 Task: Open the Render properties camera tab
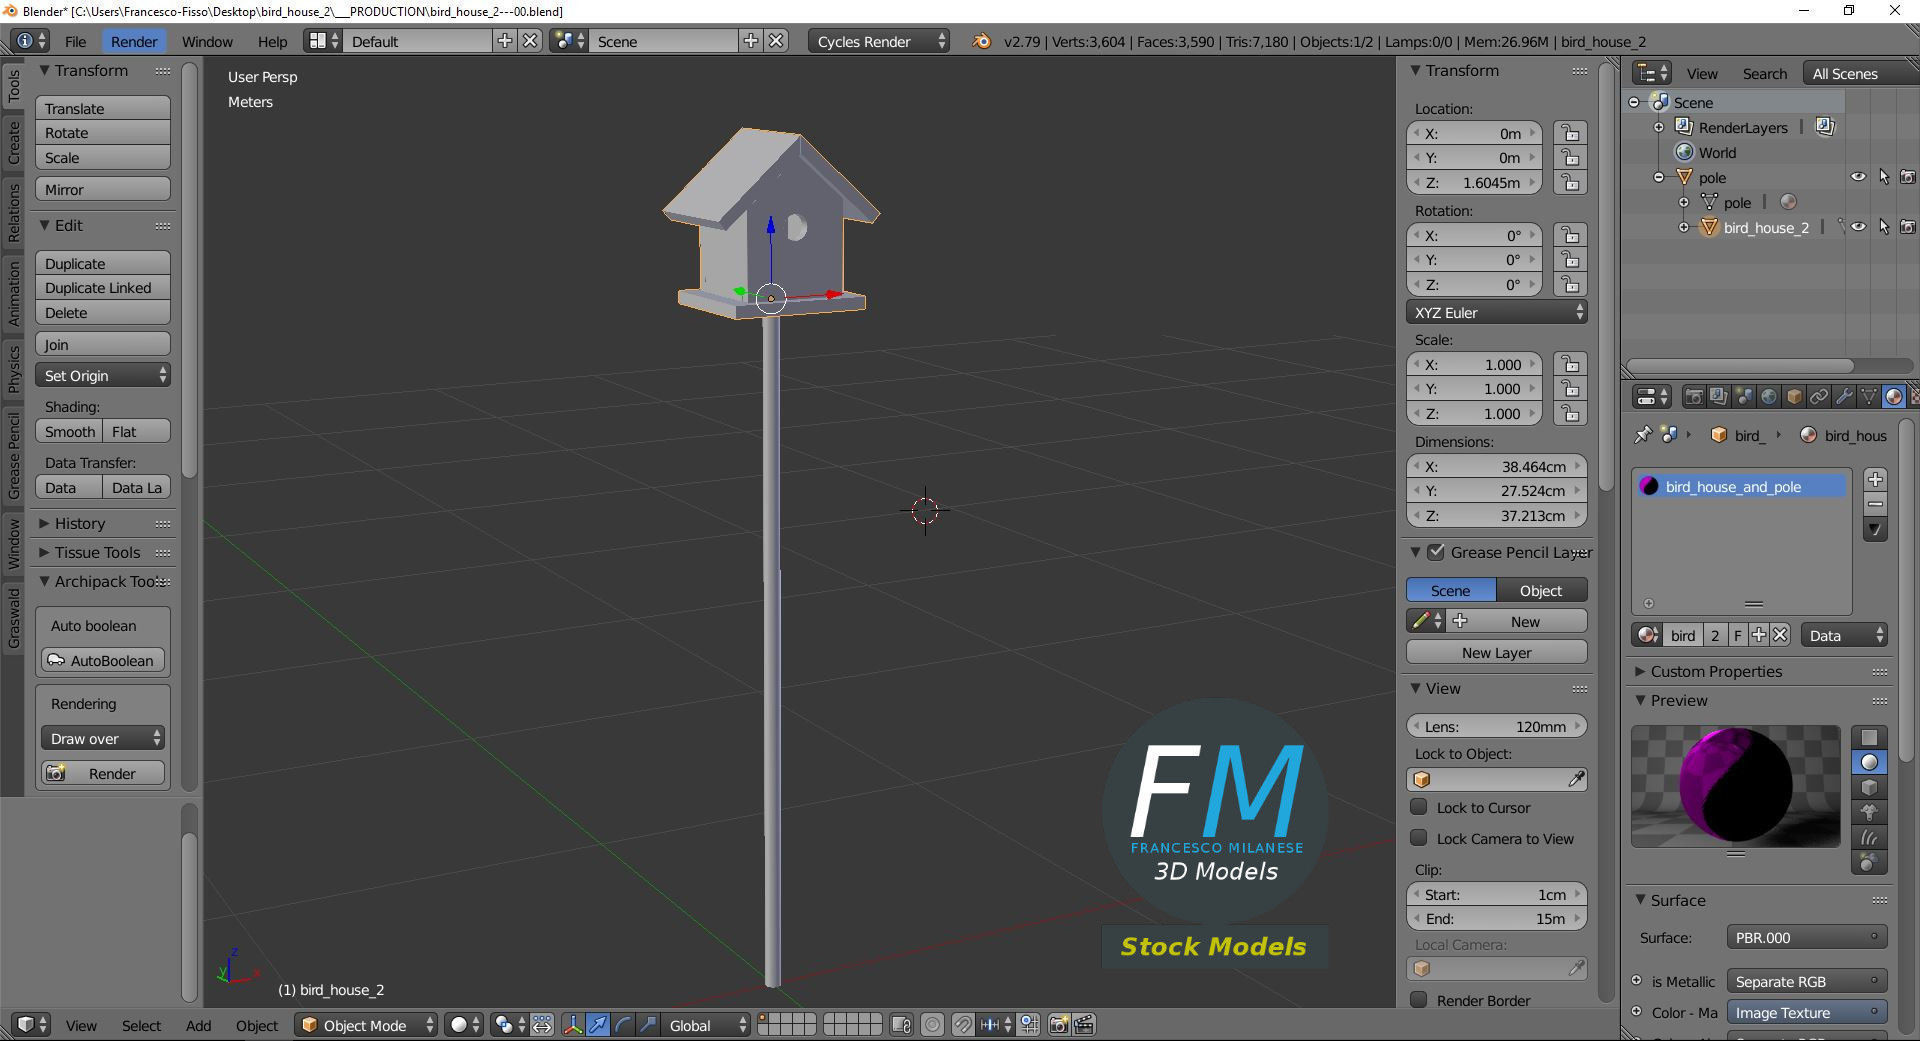pyautogui.click(x=1694, y=397)
